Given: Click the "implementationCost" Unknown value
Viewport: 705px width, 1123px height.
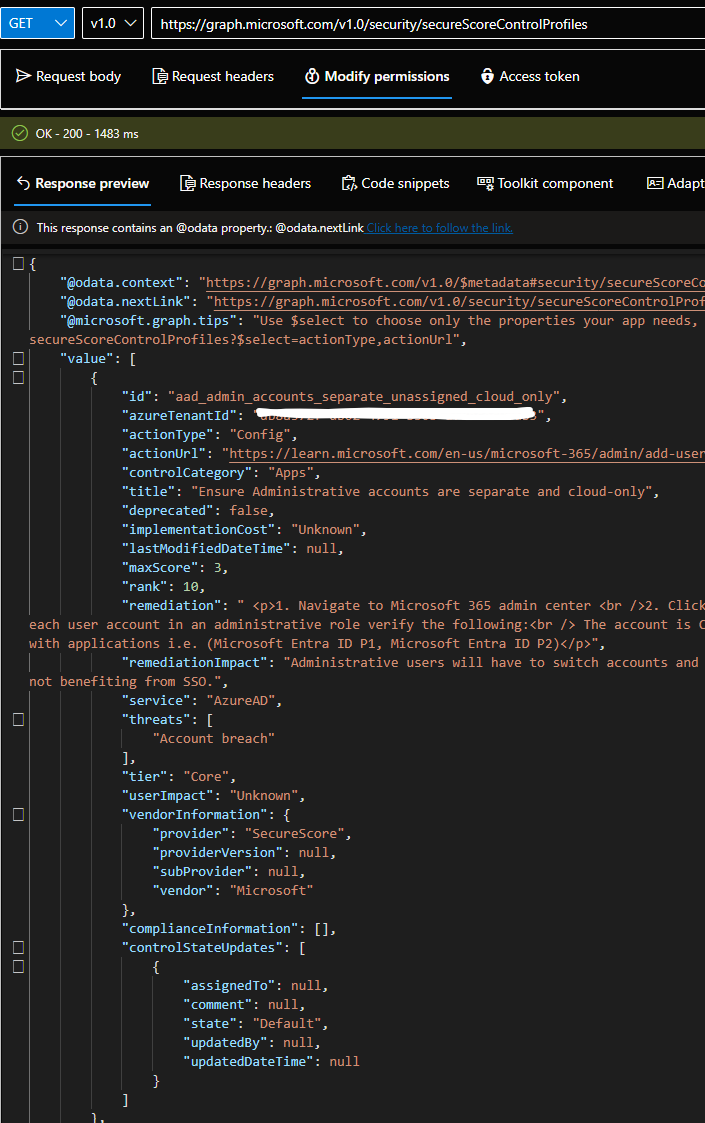Looking at the screenshot, I should tap(325, 529).
